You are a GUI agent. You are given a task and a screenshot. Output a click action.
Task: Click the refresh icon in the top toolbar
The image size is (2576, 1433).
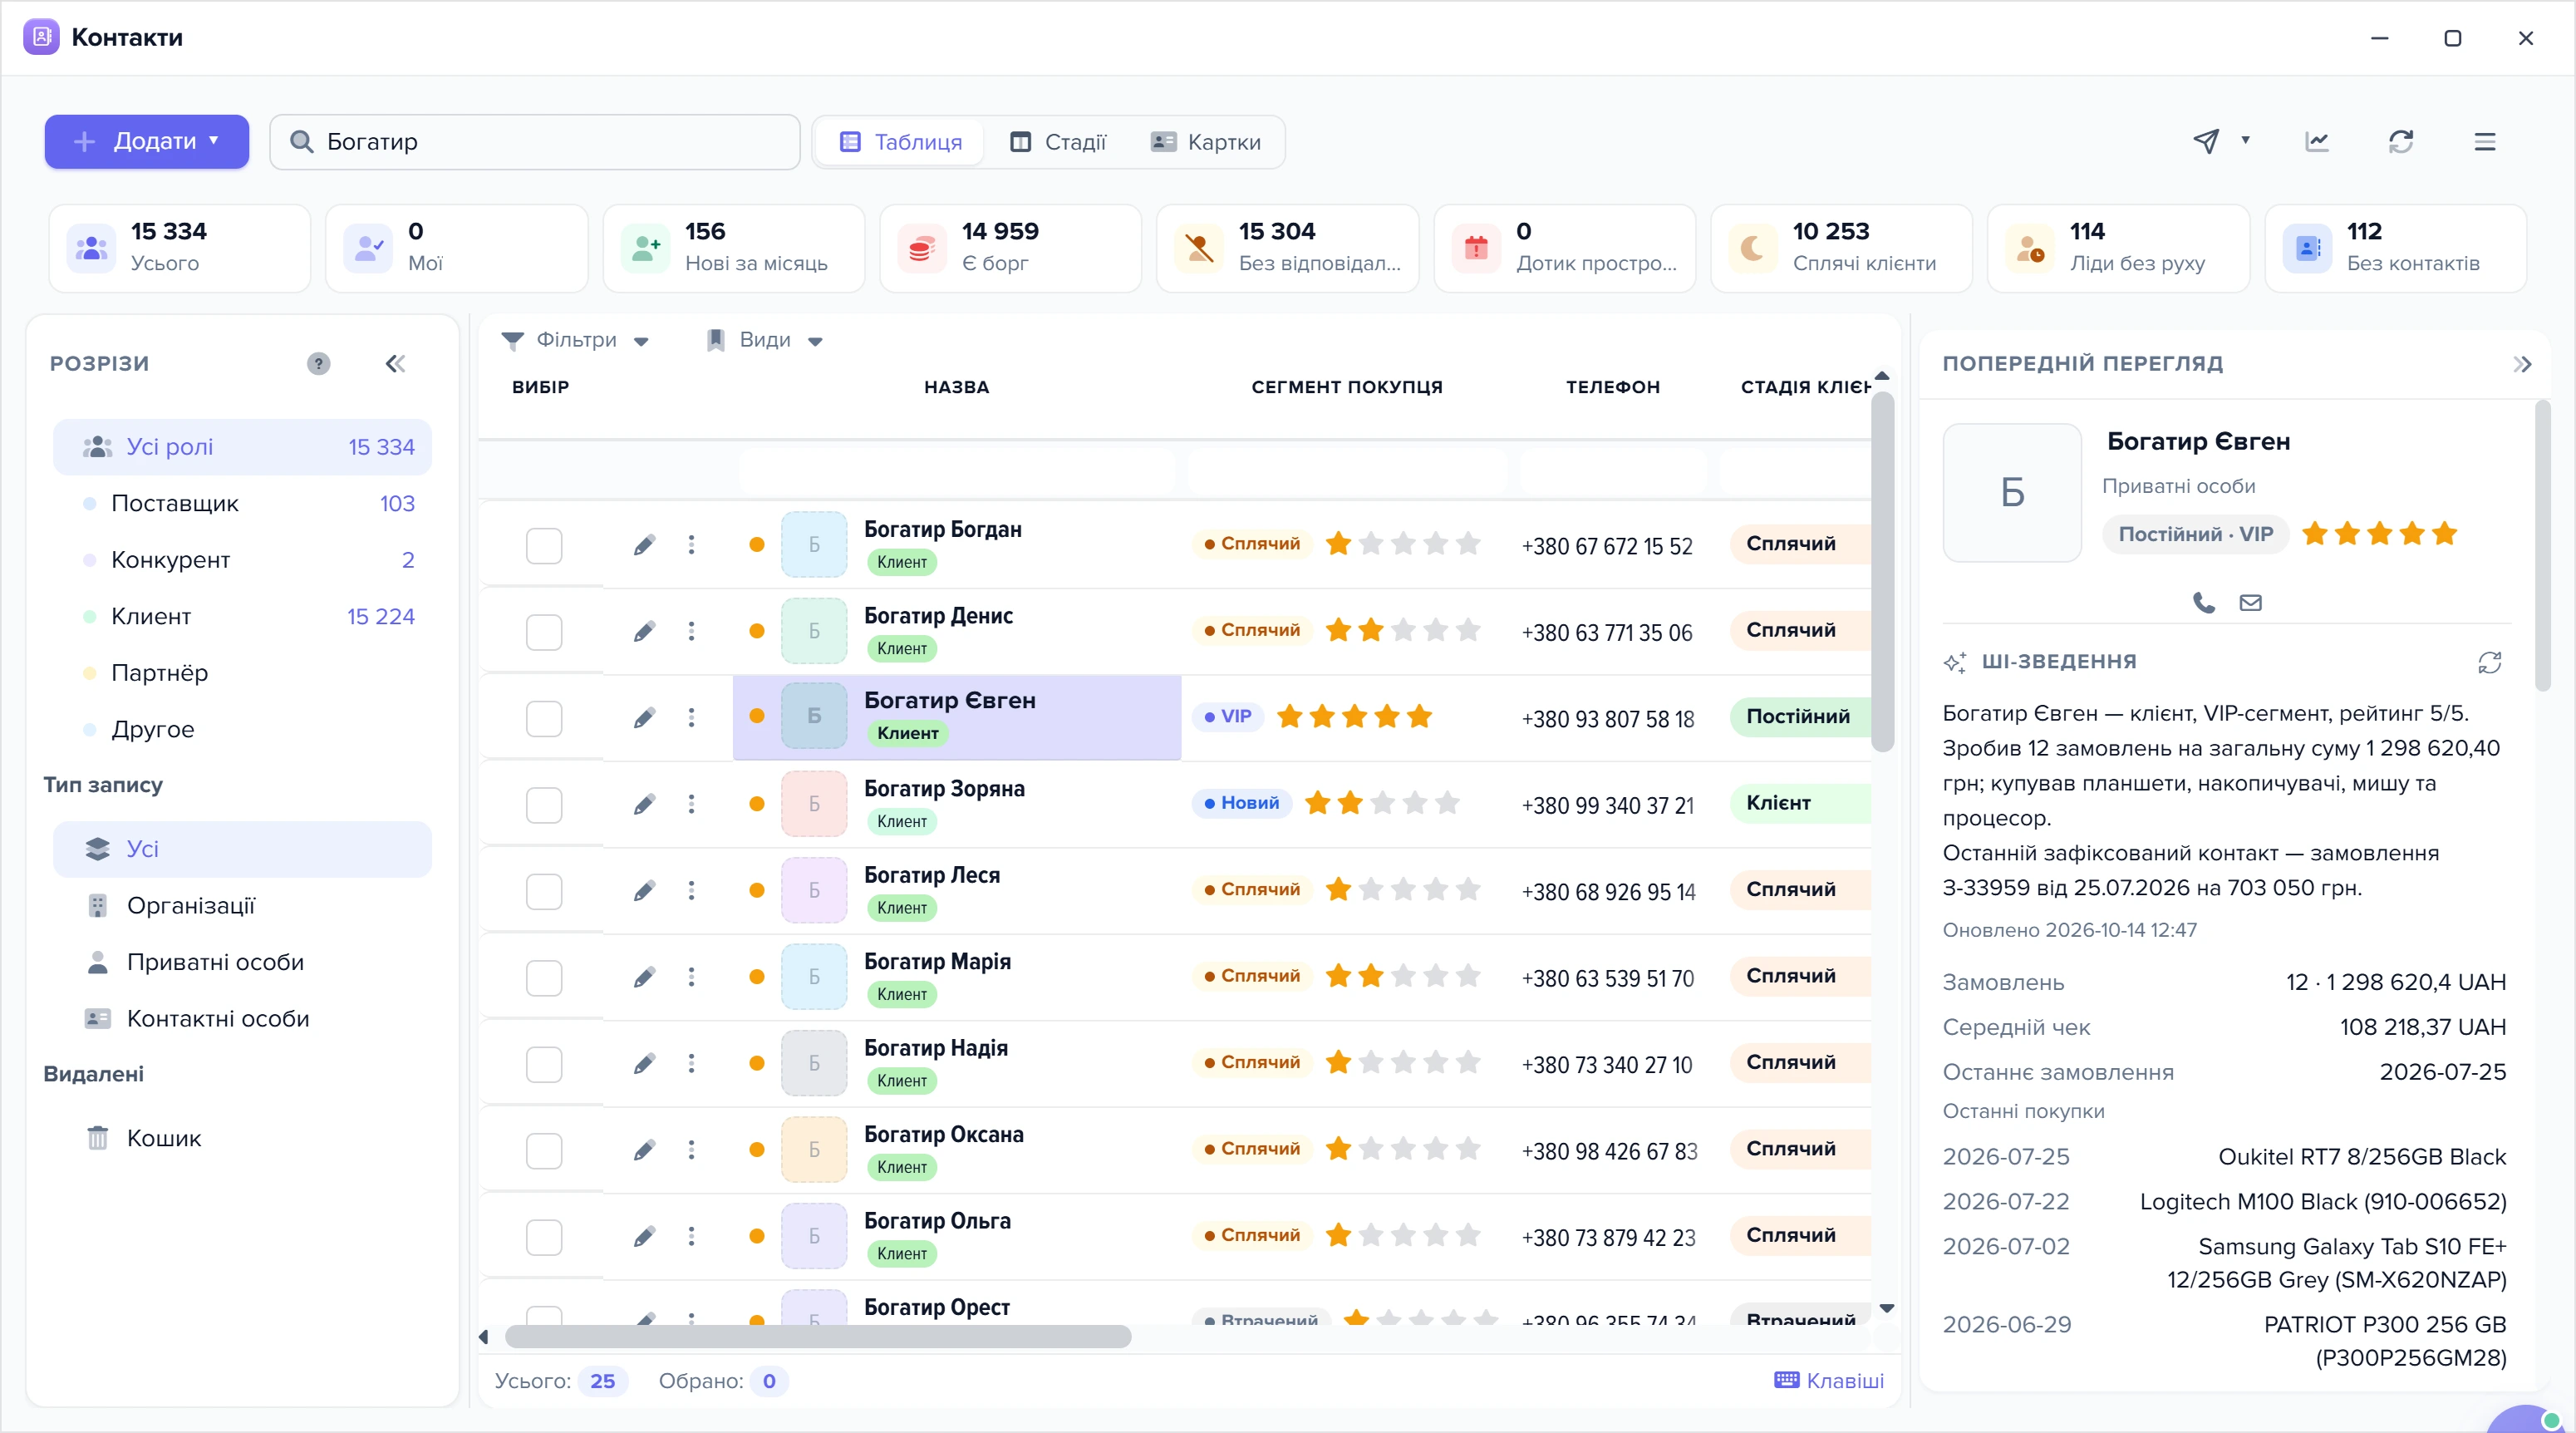(x=2400, y=142)
